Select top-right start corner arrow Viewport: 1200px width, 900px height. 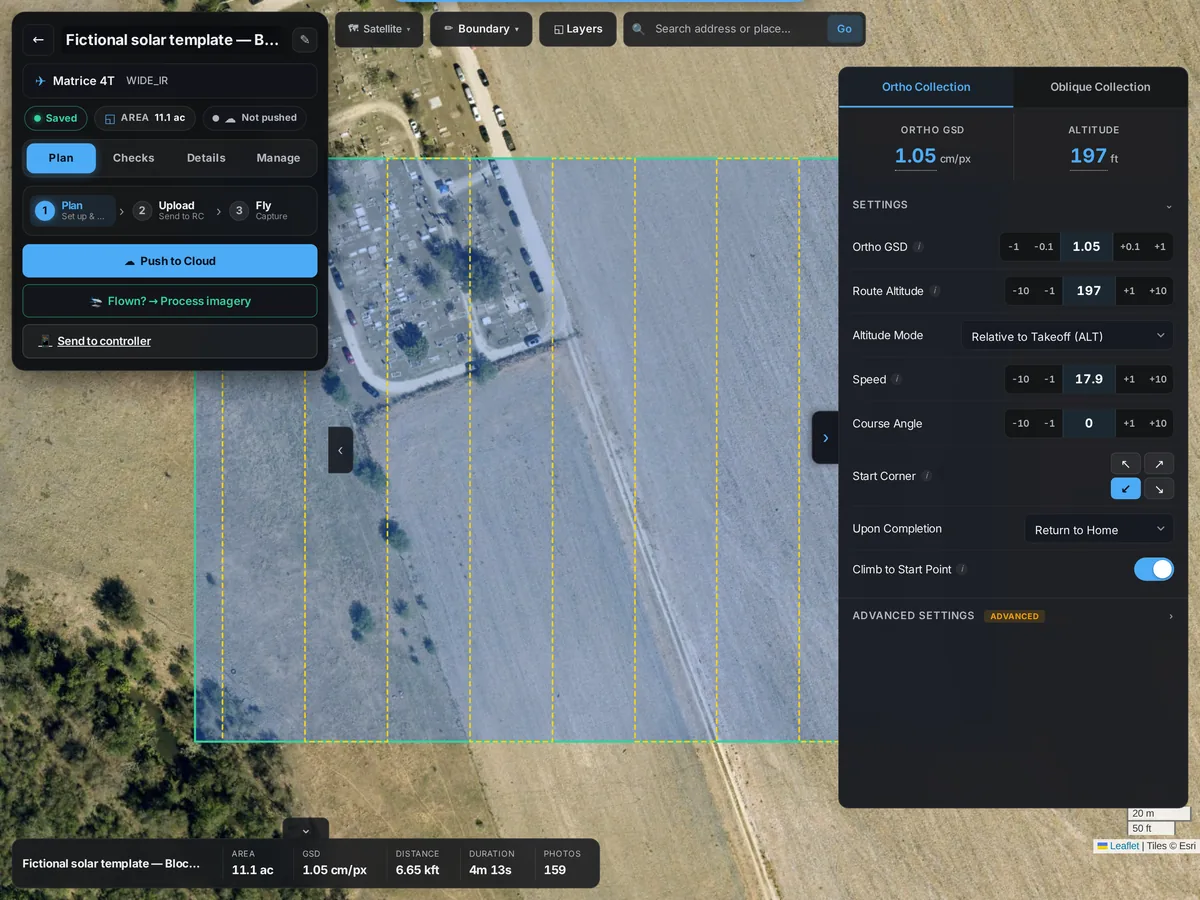[x=1159, y=464]
